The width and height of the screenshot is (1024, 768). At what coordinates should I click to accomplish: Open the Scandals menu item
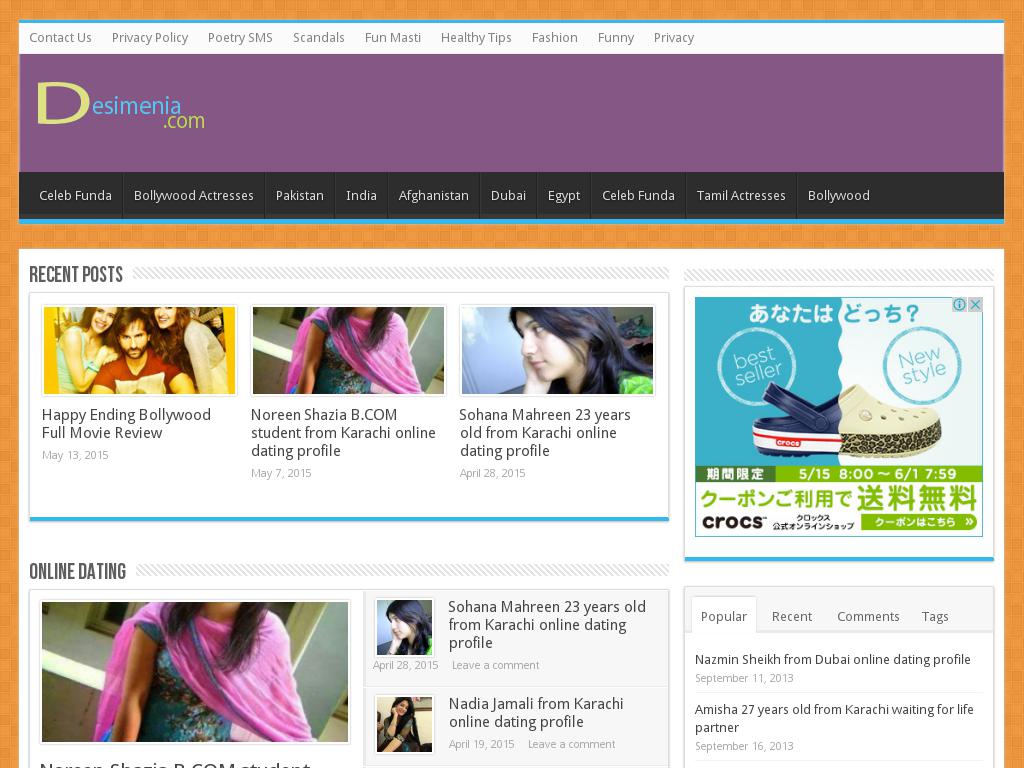point(319,38)
